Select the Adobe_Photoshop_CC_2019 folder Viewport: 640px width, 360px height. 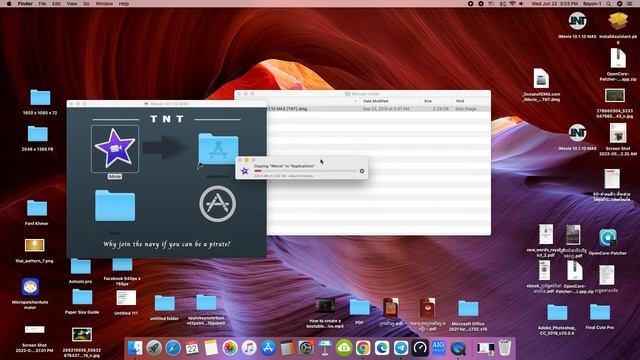click(x=557, y=313)
